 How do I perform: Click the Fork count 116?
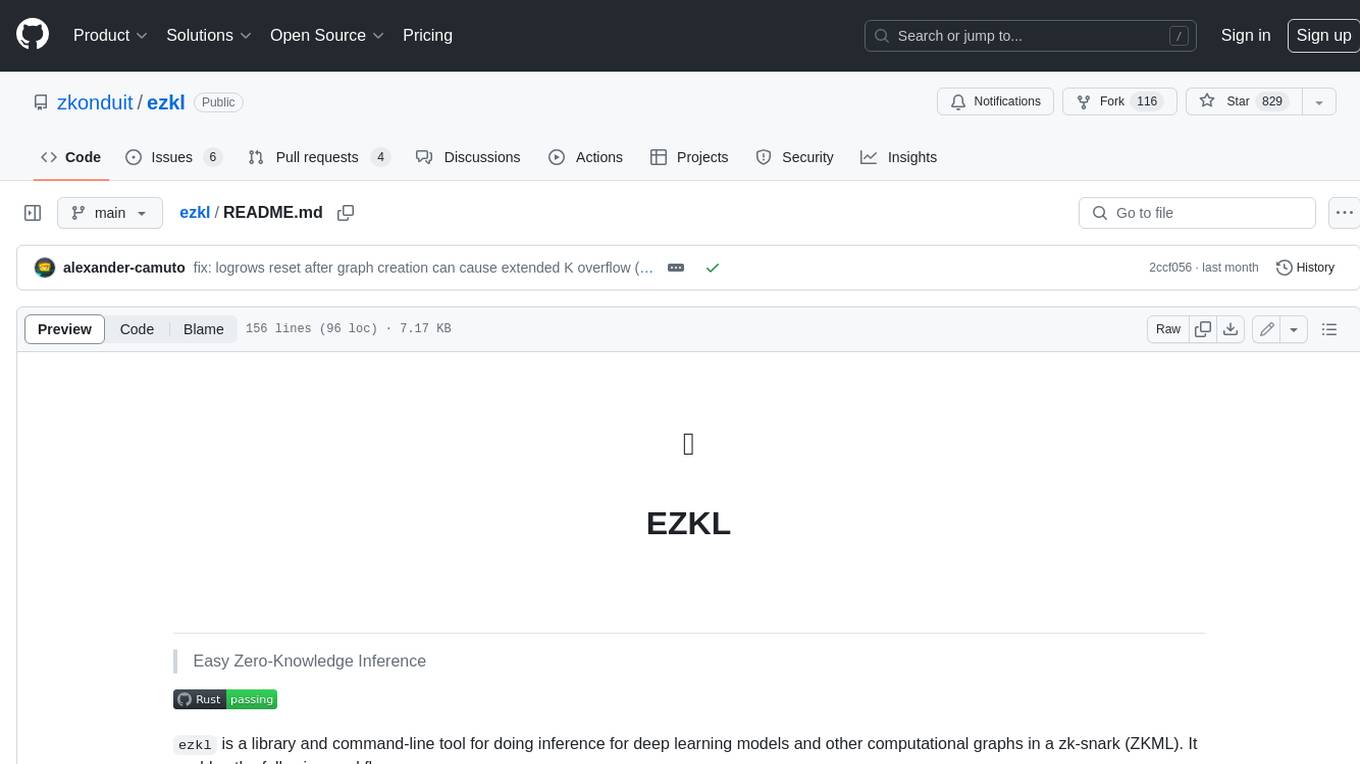(1147, 102)
